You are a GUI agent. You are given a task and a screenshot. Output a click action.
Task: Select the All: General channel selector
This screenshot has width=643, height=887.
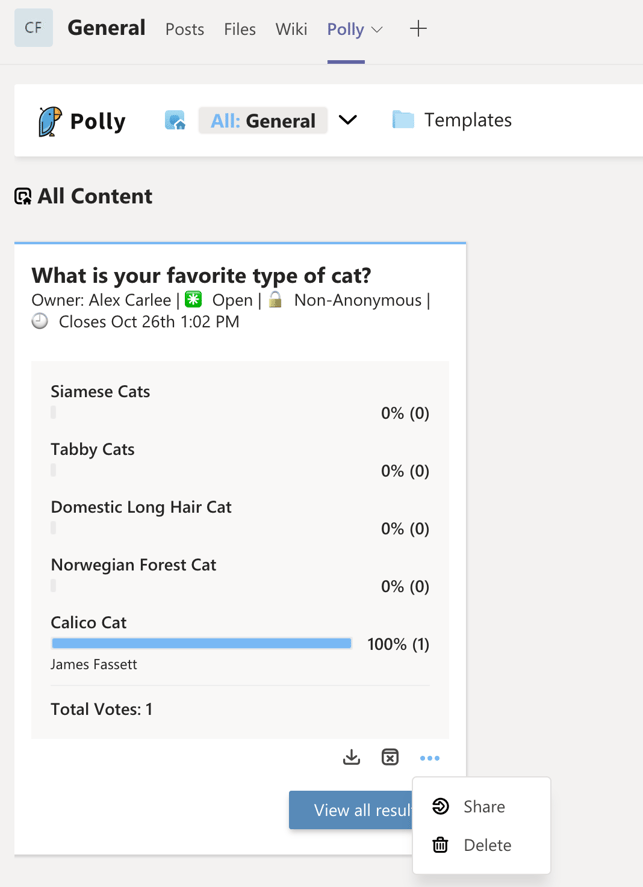[x=263, y=121]
